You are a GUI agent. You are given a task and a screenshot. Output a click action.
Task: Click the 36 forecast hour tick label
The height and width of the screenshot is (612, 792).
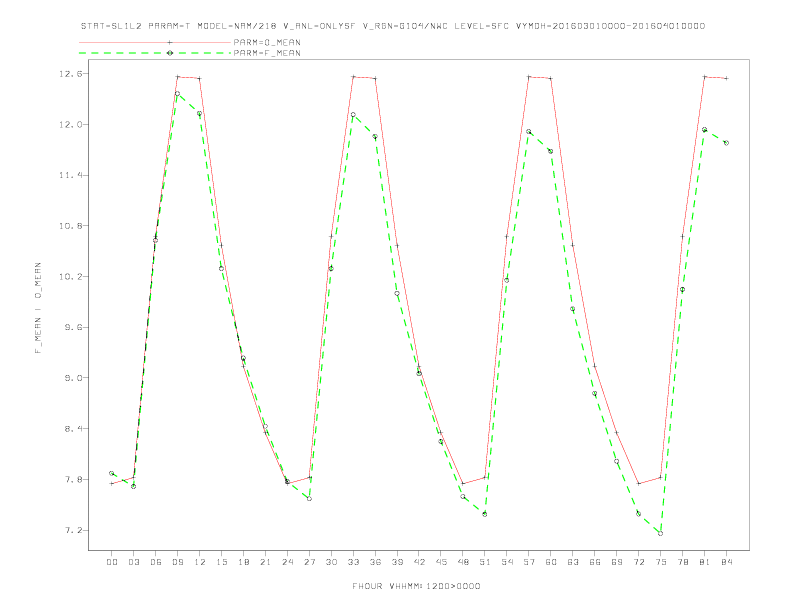coord(375,562)
